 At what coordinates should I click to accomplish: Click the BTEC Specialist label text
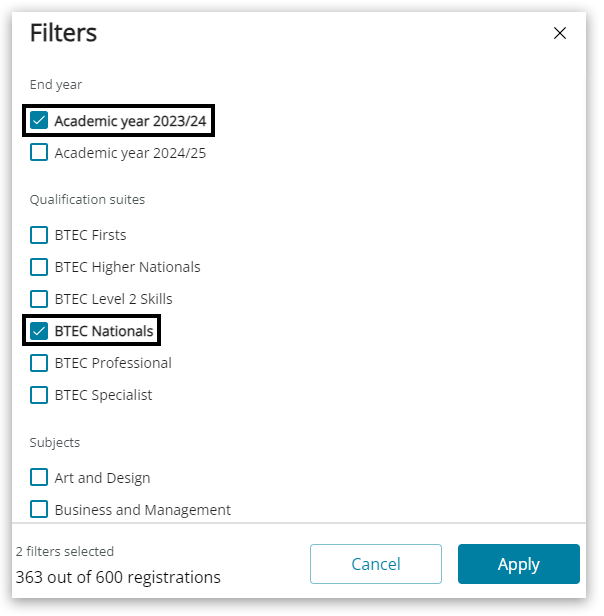[103, 395]
